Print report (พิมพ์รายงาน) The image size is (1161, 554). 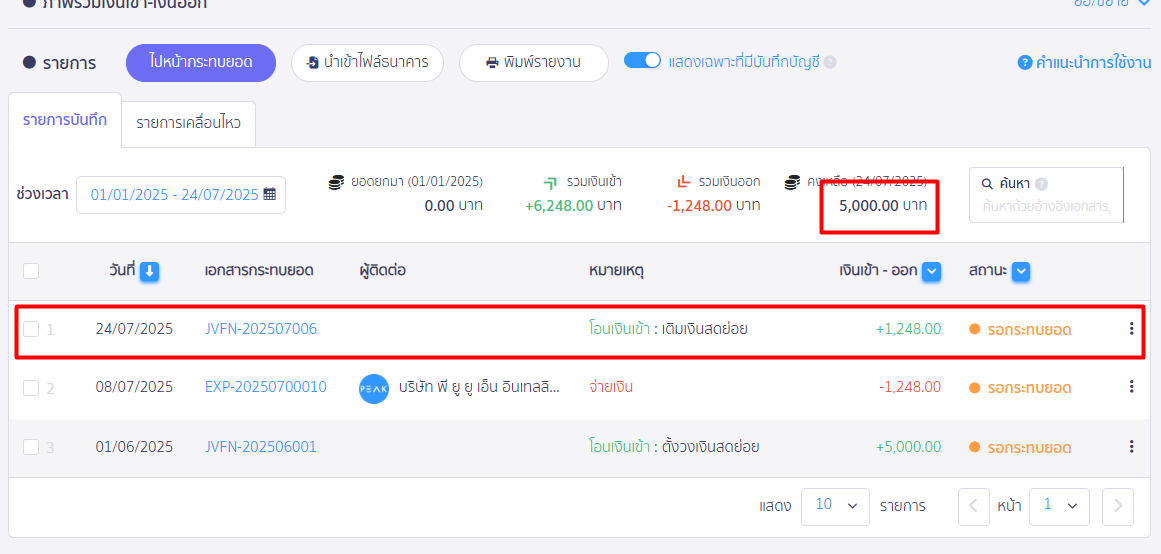coord(534,63)
